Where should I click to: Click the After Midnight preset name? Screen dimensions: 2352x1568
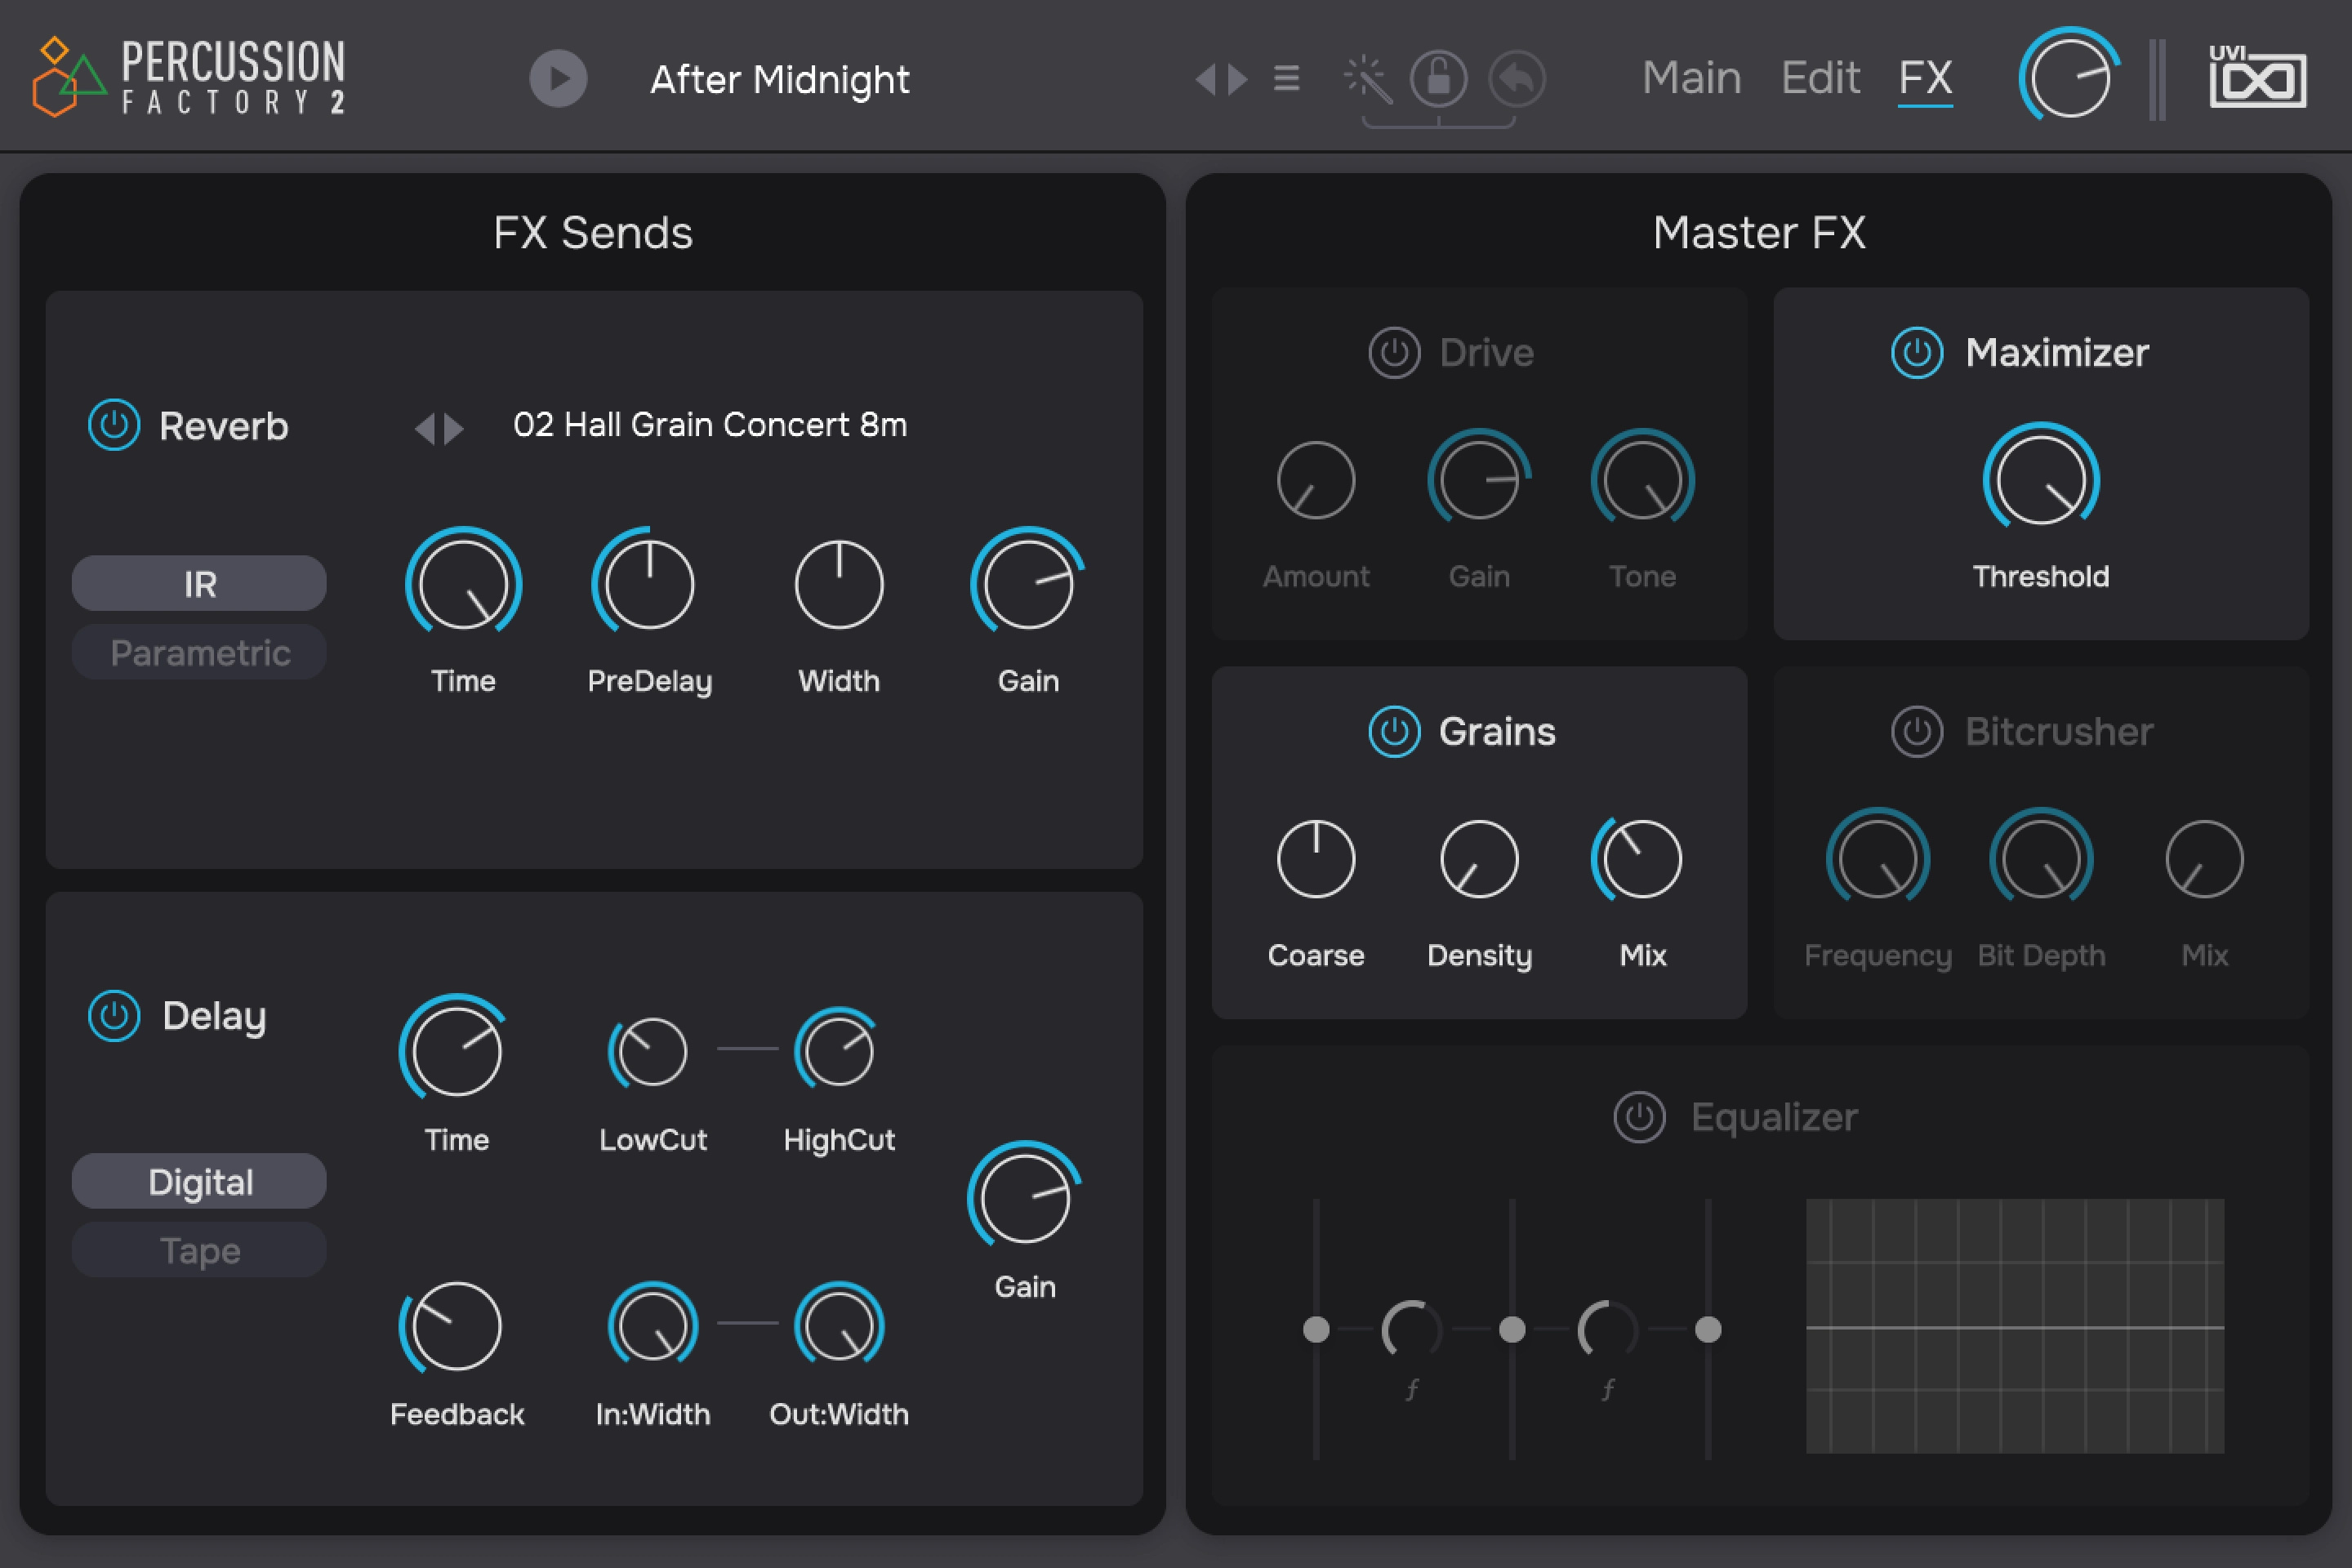click(780, 79)
